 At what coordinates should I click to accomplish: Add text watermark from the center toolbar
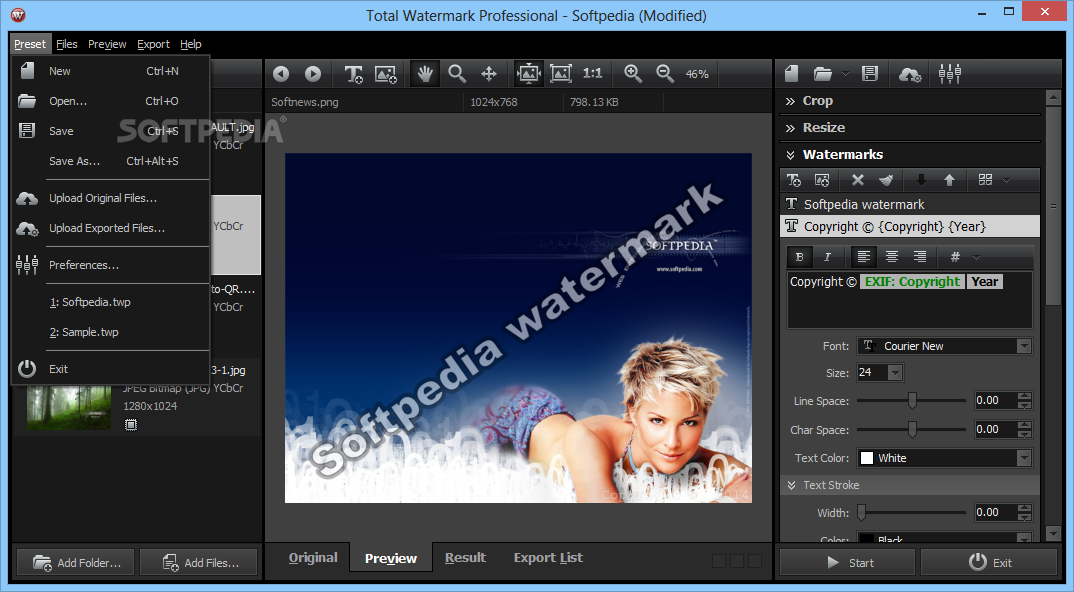pos(353,73)
